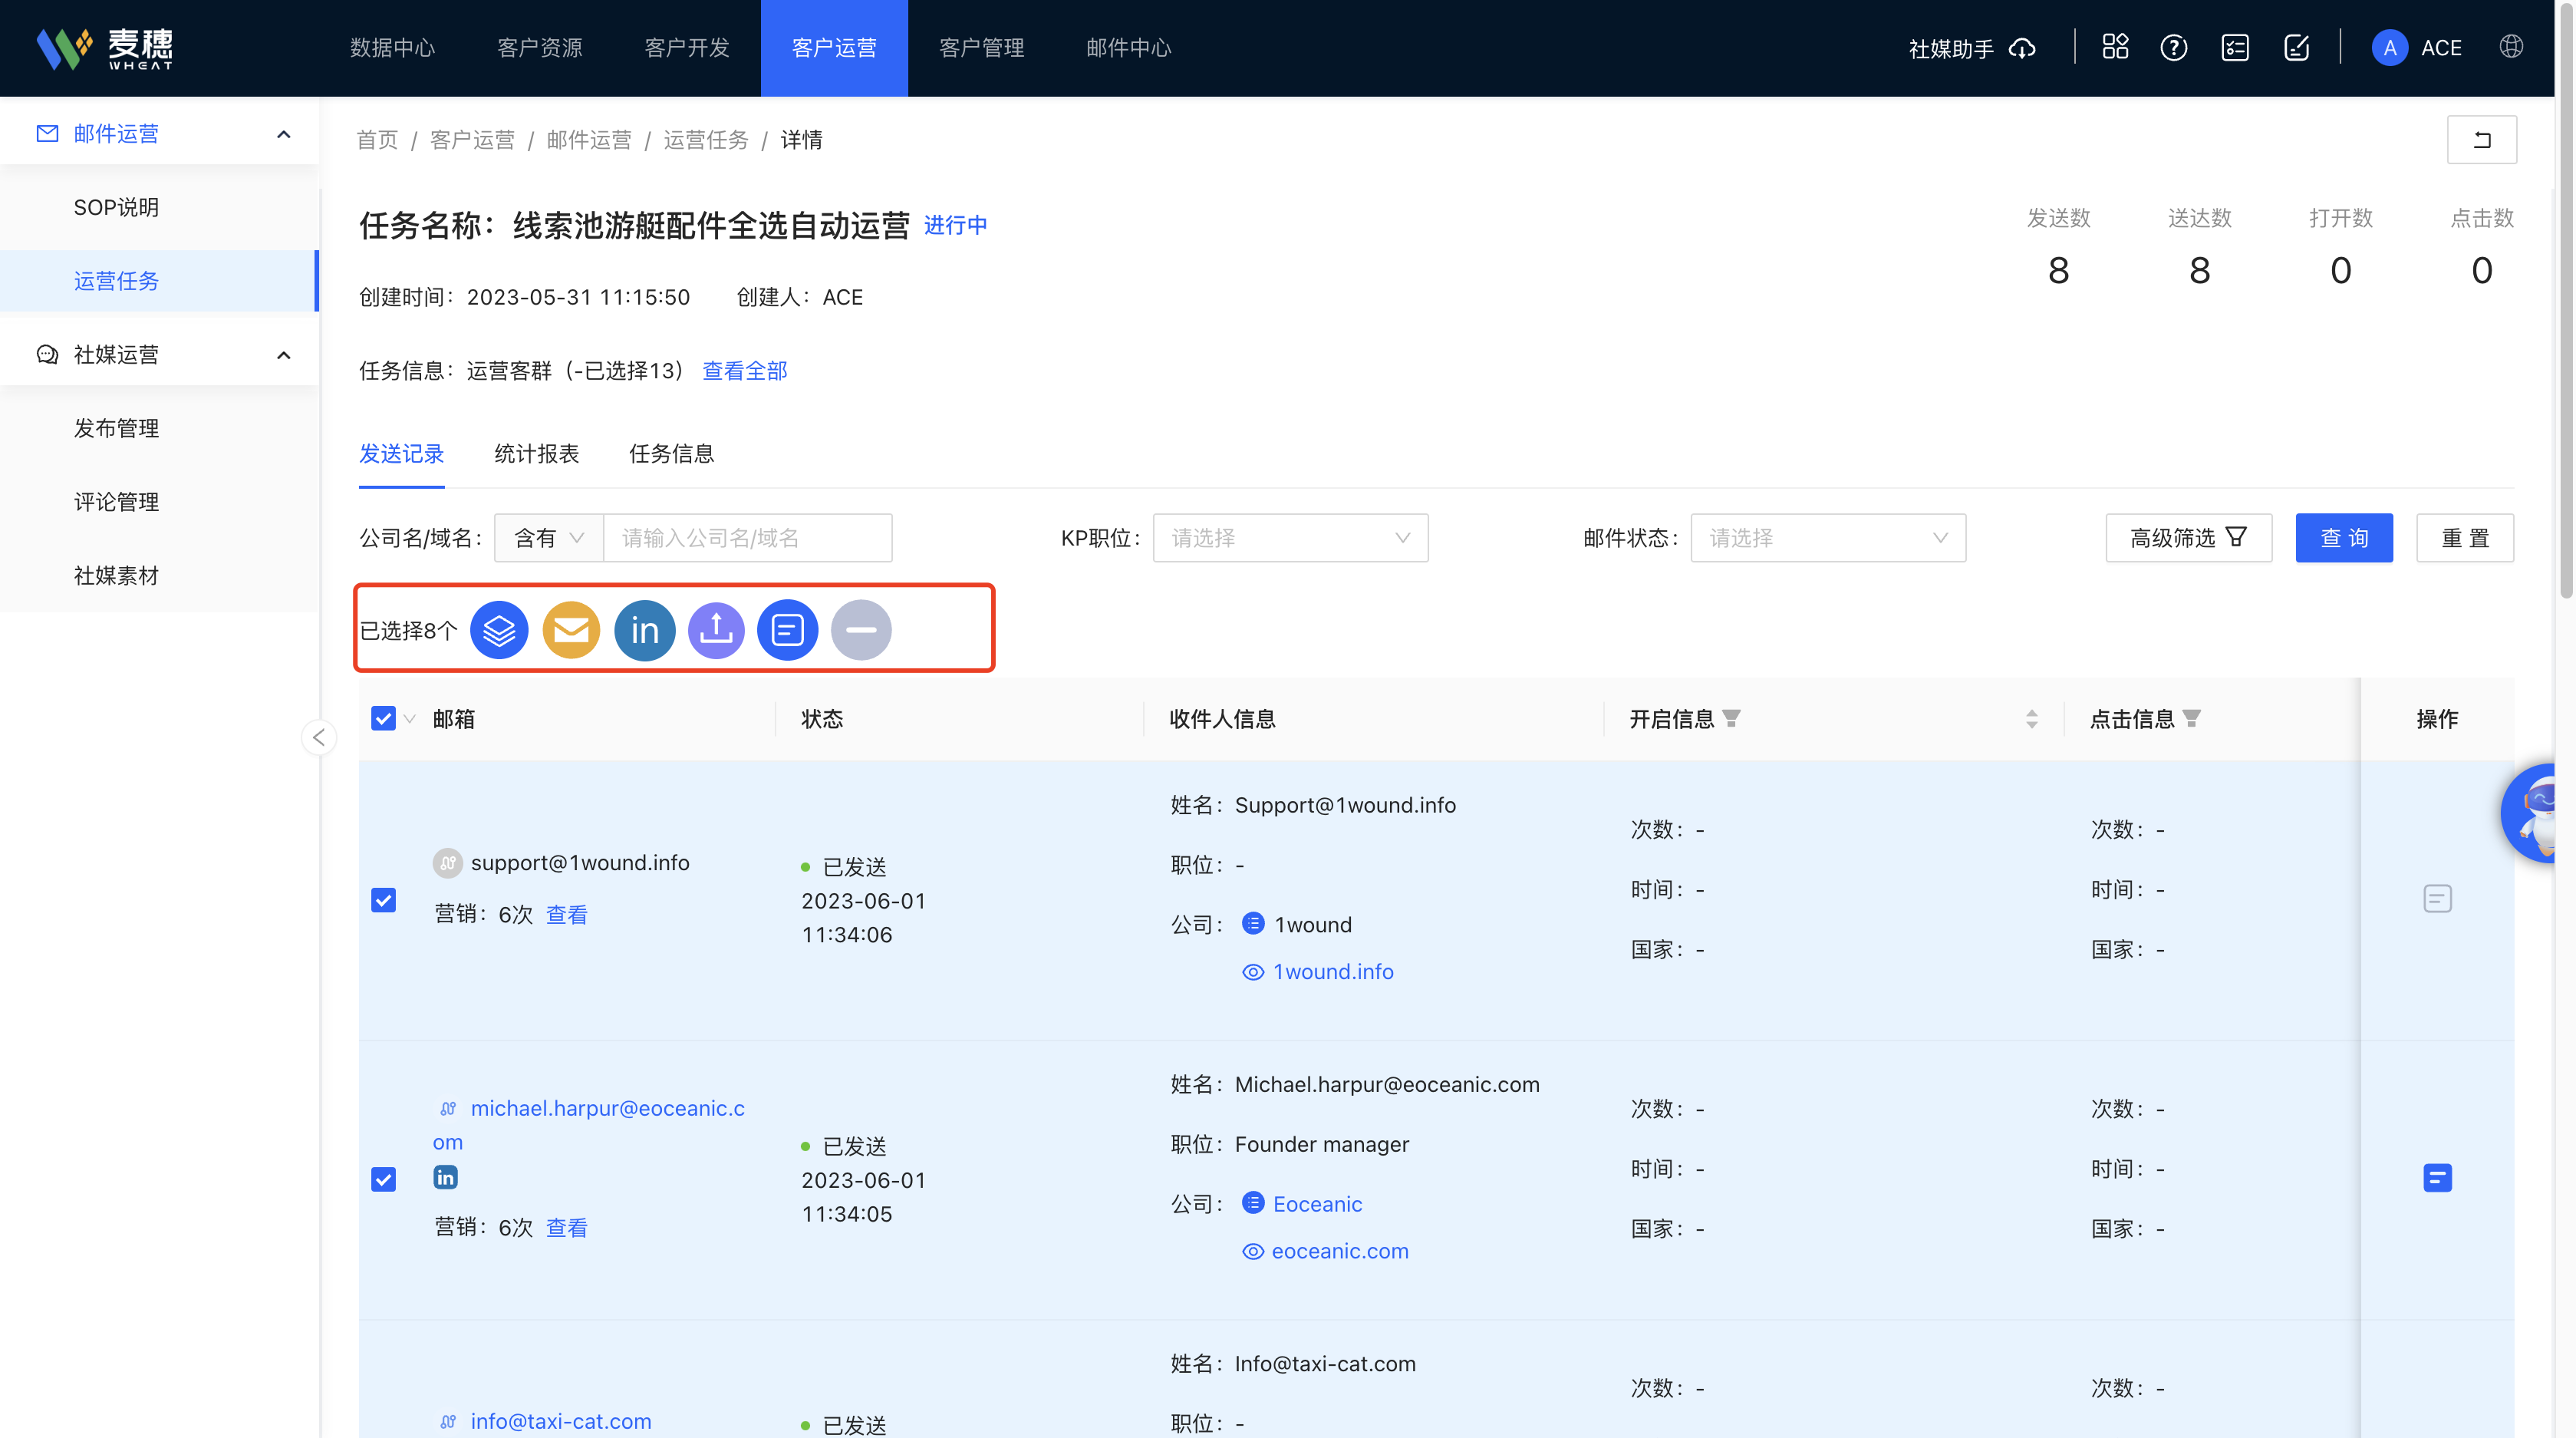This screenshot has height=1438, width=2576.
Task: Open the Eoceanic company link
Action: (x=1317, y=1204)
